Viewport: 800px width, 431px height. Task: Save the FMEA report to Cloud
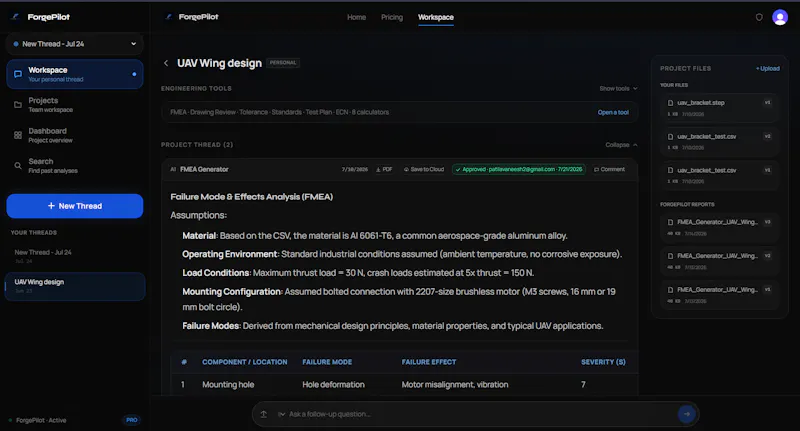[x=423, y=169]
